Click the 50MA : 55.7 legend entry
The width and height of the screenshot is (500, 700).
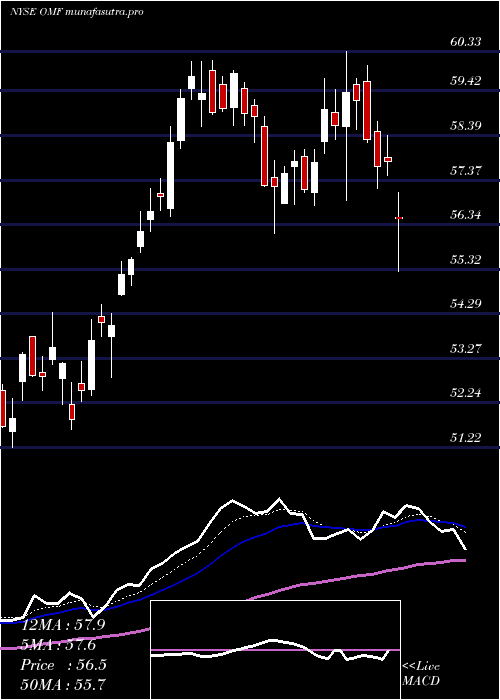point(63,684)
